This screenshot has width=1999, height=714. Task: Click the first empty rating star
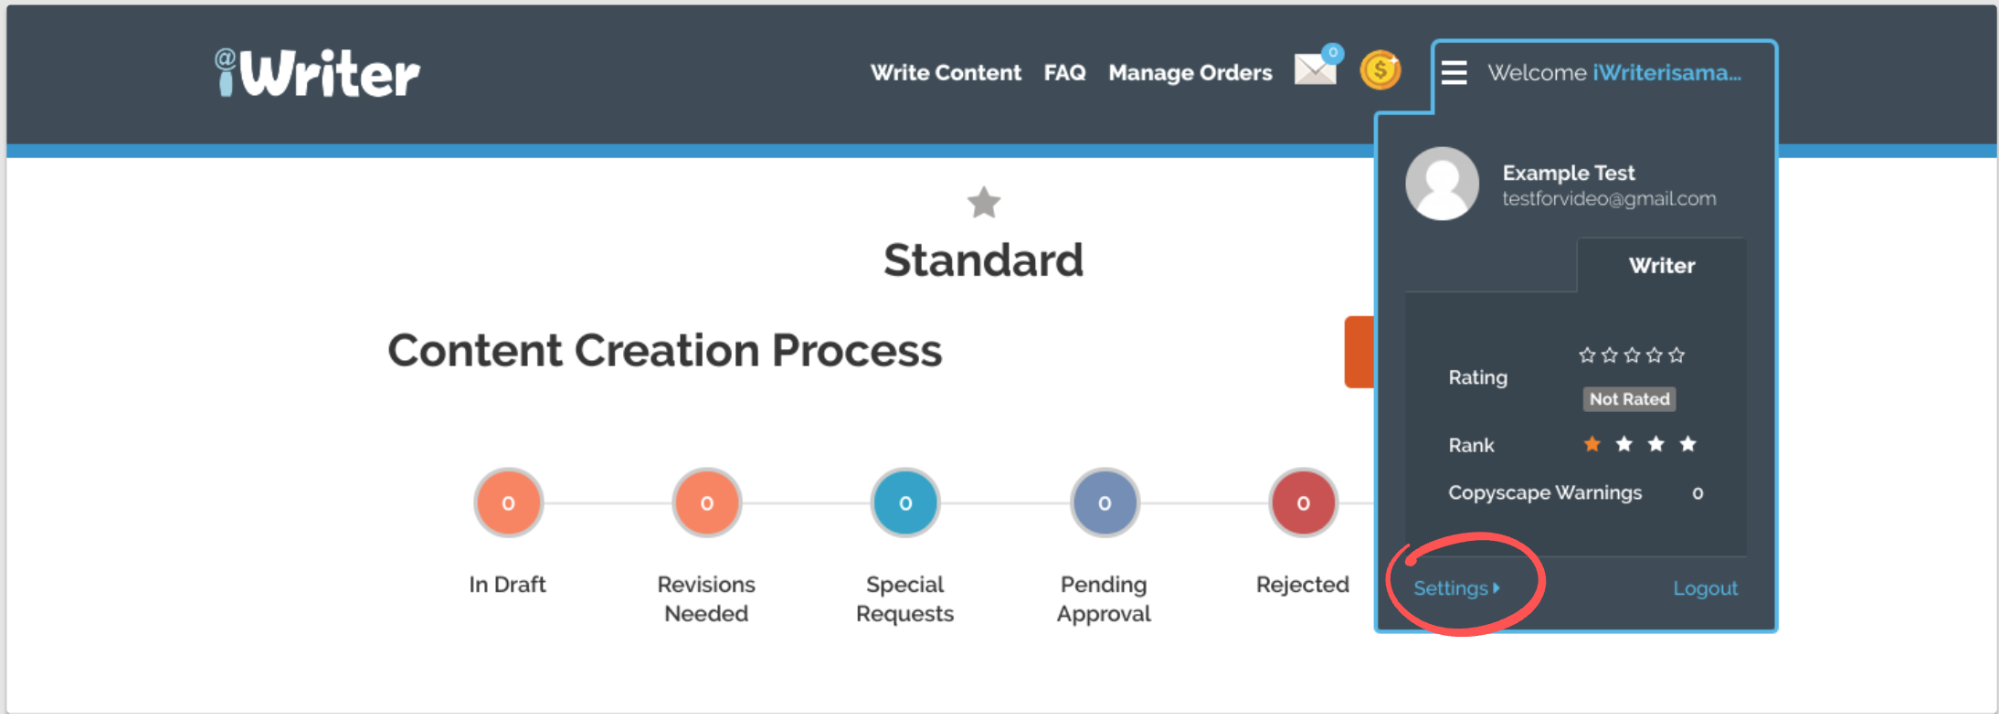click(x=1587, y=355)
